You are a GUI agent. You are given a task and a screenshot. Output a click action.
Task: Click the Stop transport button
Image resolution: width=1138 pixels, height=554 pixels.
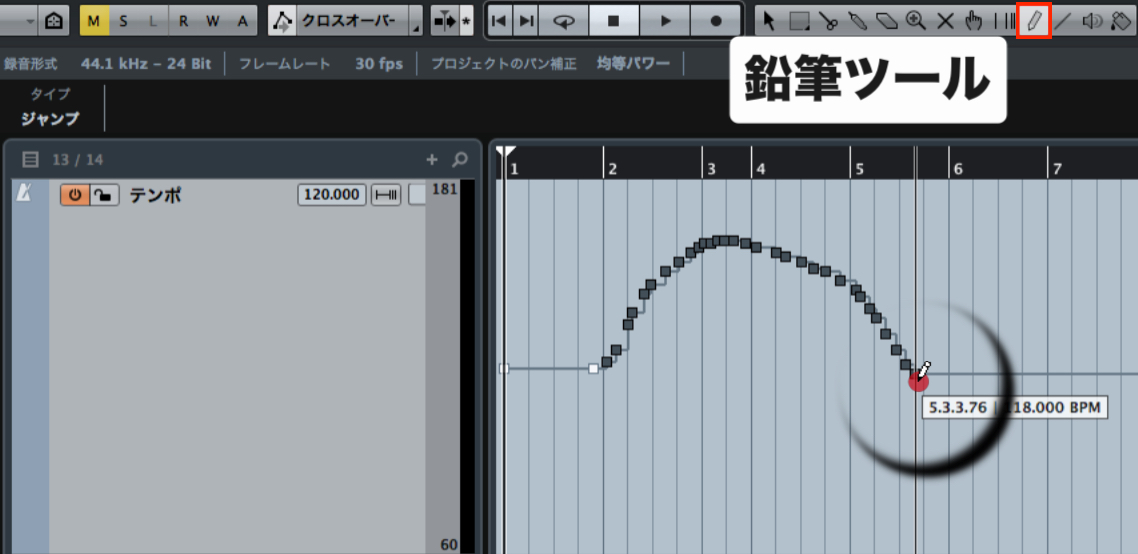614,21
